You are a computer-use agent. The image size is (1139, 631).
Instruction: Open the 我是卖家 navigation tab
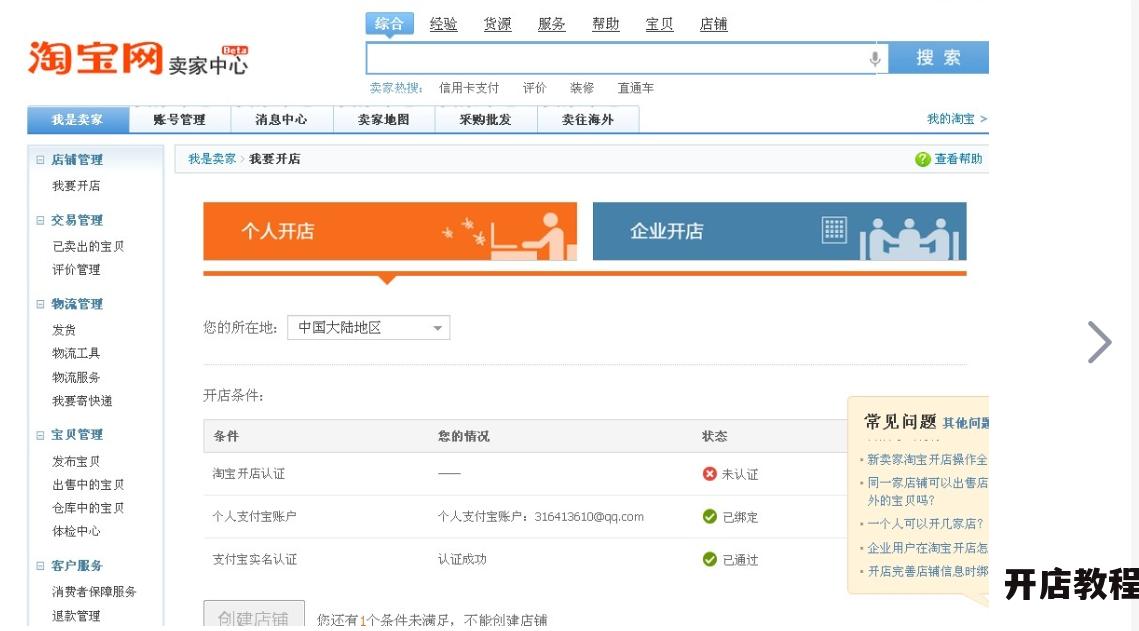pos(78,119)
